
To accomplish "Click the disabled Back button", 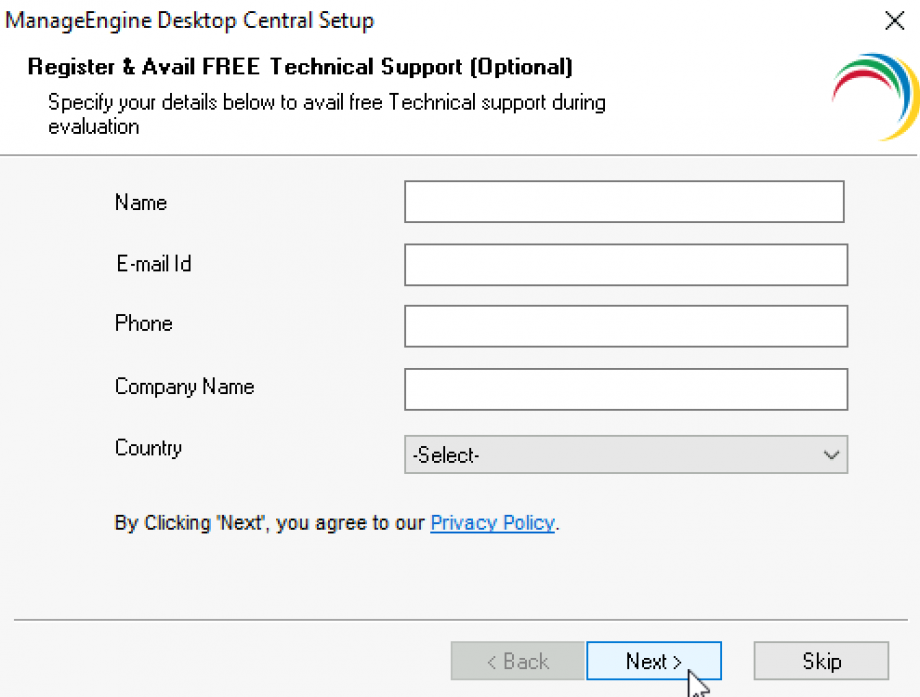I will (x=517, y=661).
